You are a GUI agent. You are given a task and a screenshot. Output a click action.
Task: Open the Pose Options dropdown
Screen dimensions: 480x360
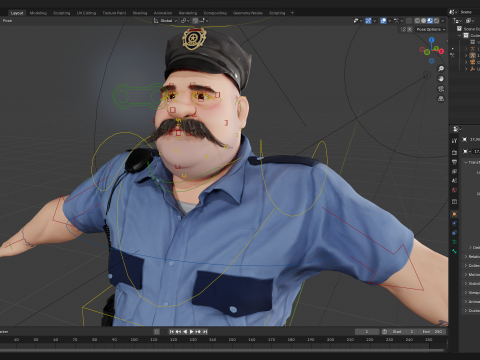click(431, 29)
